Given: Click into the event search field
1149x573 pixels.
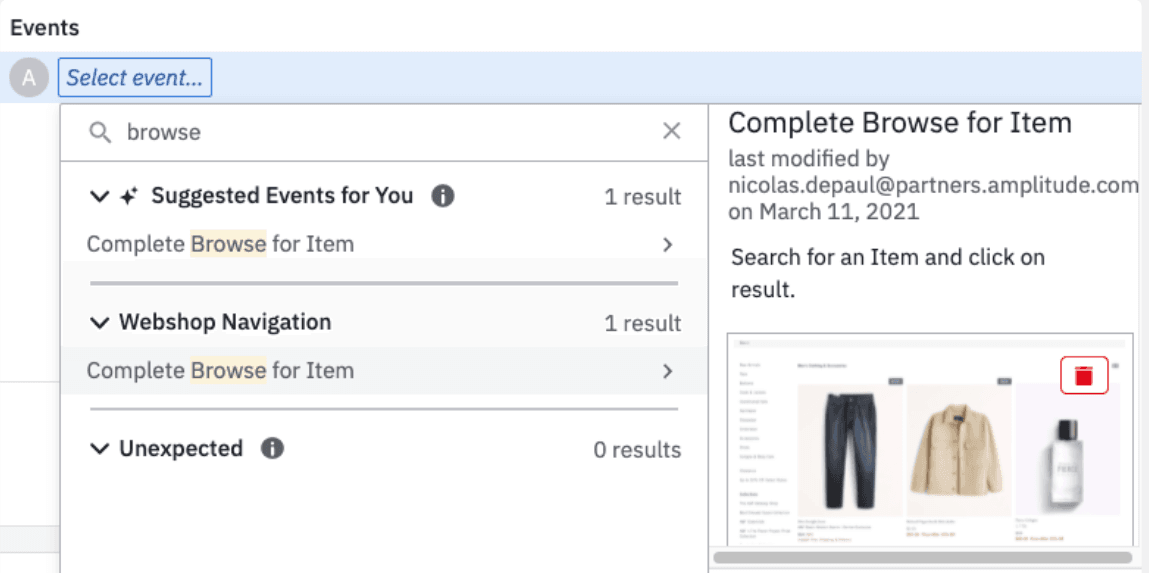Looking at the screenshot, I should 380,132.
